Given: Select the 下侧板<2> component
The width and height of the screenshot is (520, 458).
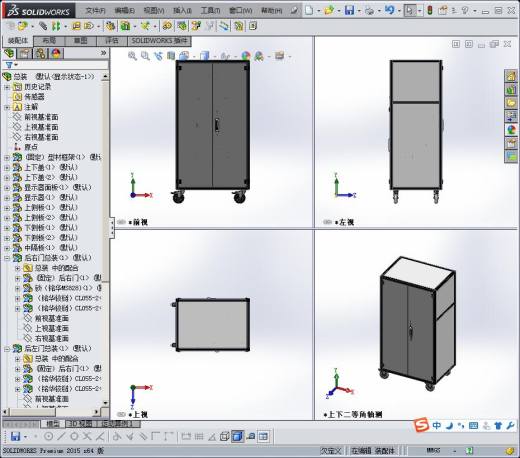Looking at the screenshot, I should pyautogui.click(x=51, y=238).
